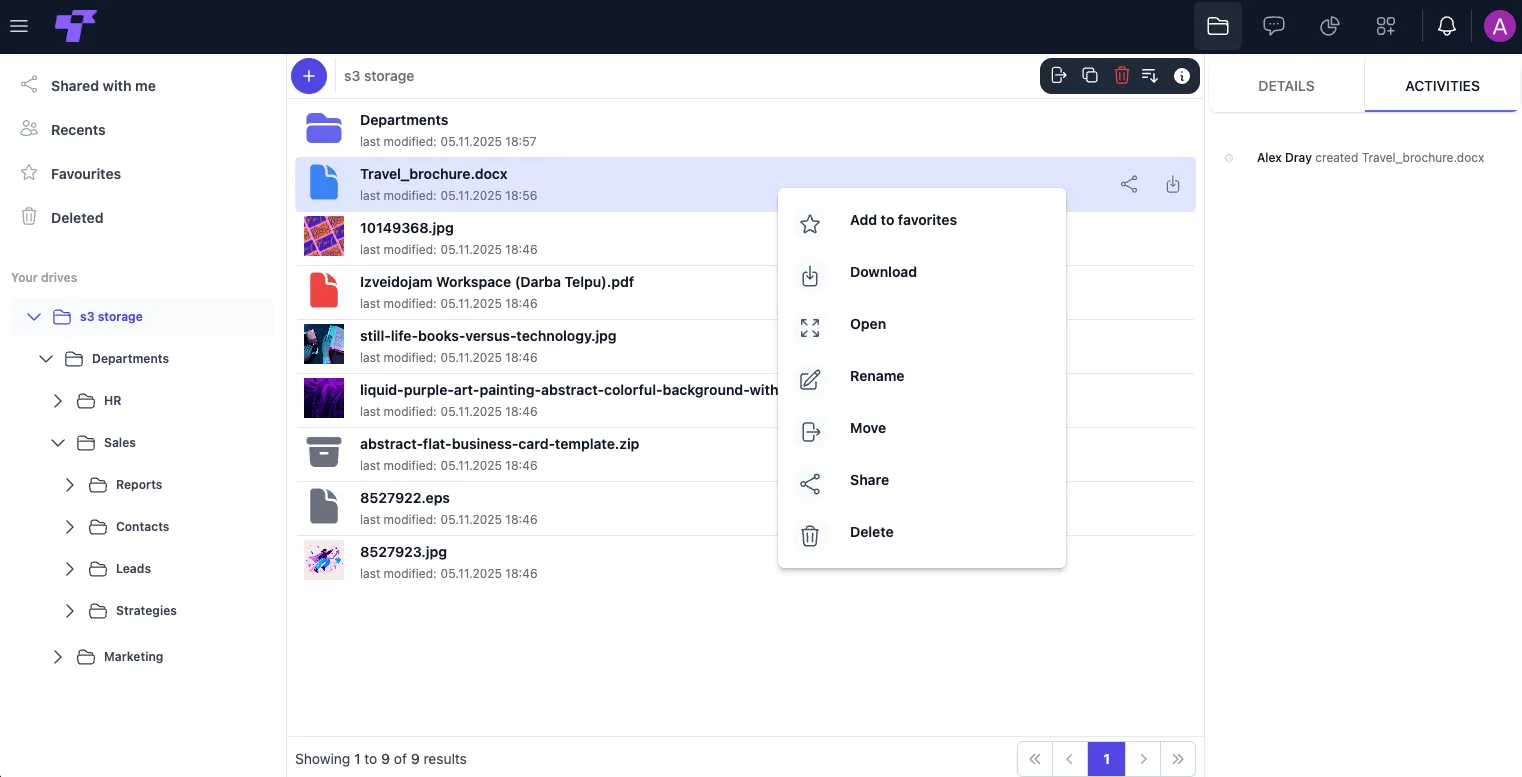Click the share icon on the Travel_brochure.docx row
Image resolution: width=1522 pixels, height=777 pixels.
(1129, 185)
